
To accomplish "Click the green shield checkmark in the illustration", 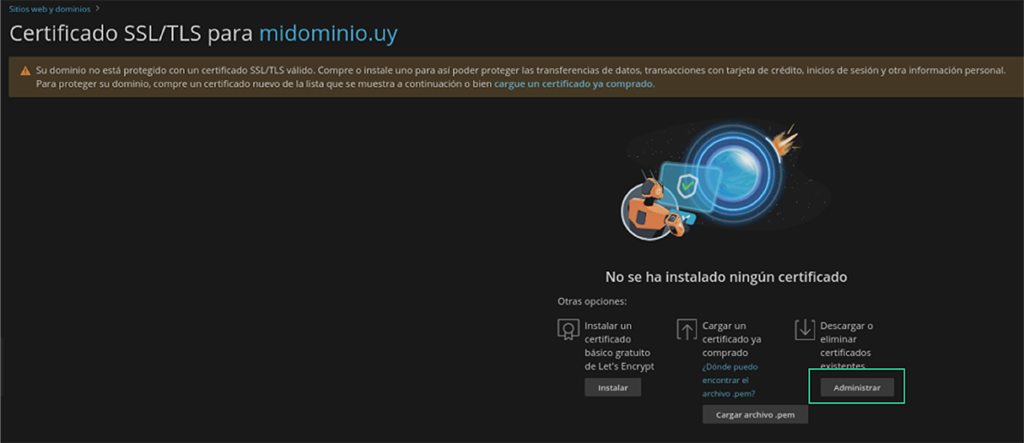I will tap(686, 185).
